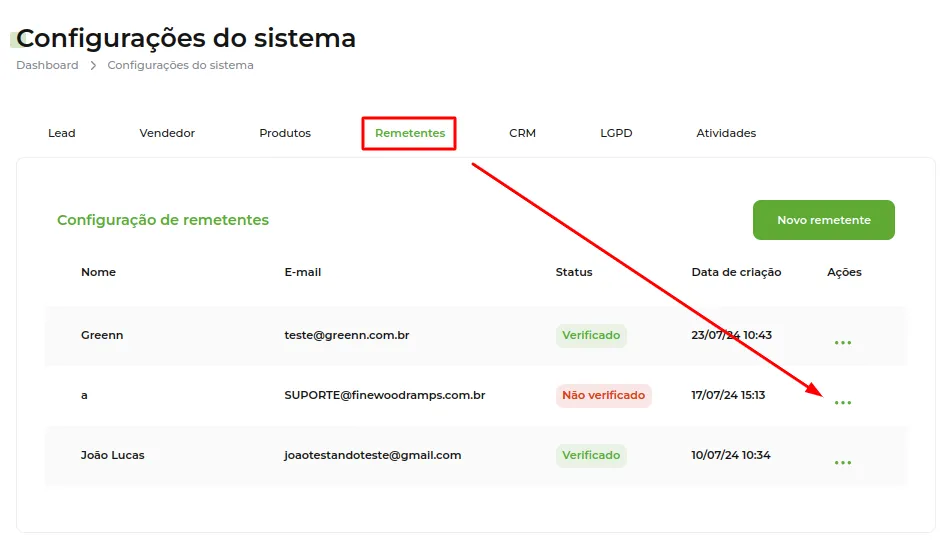Click the Nome column header

click(x=98, y=272)
